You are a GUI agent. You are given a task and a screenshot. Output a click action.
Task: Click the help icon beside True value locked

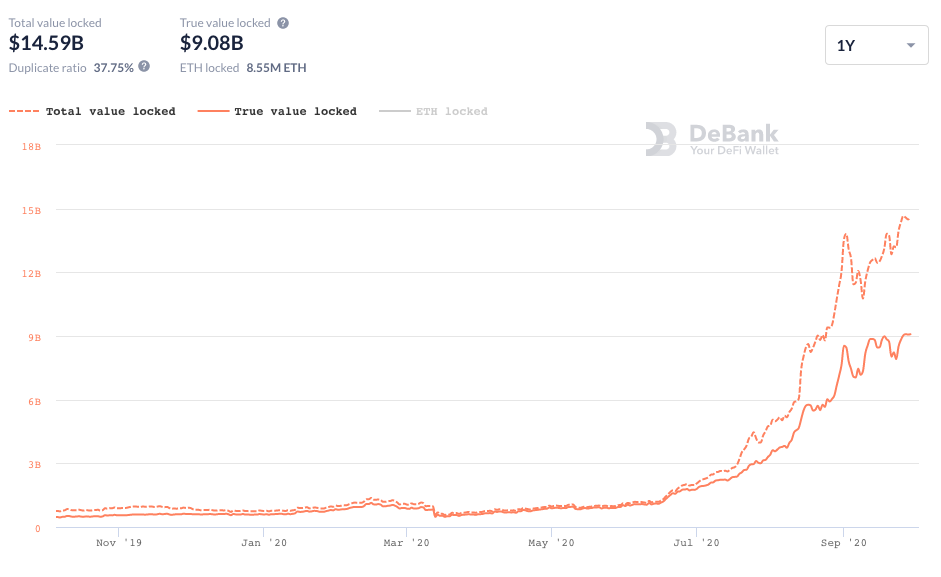tap(283, 23)
